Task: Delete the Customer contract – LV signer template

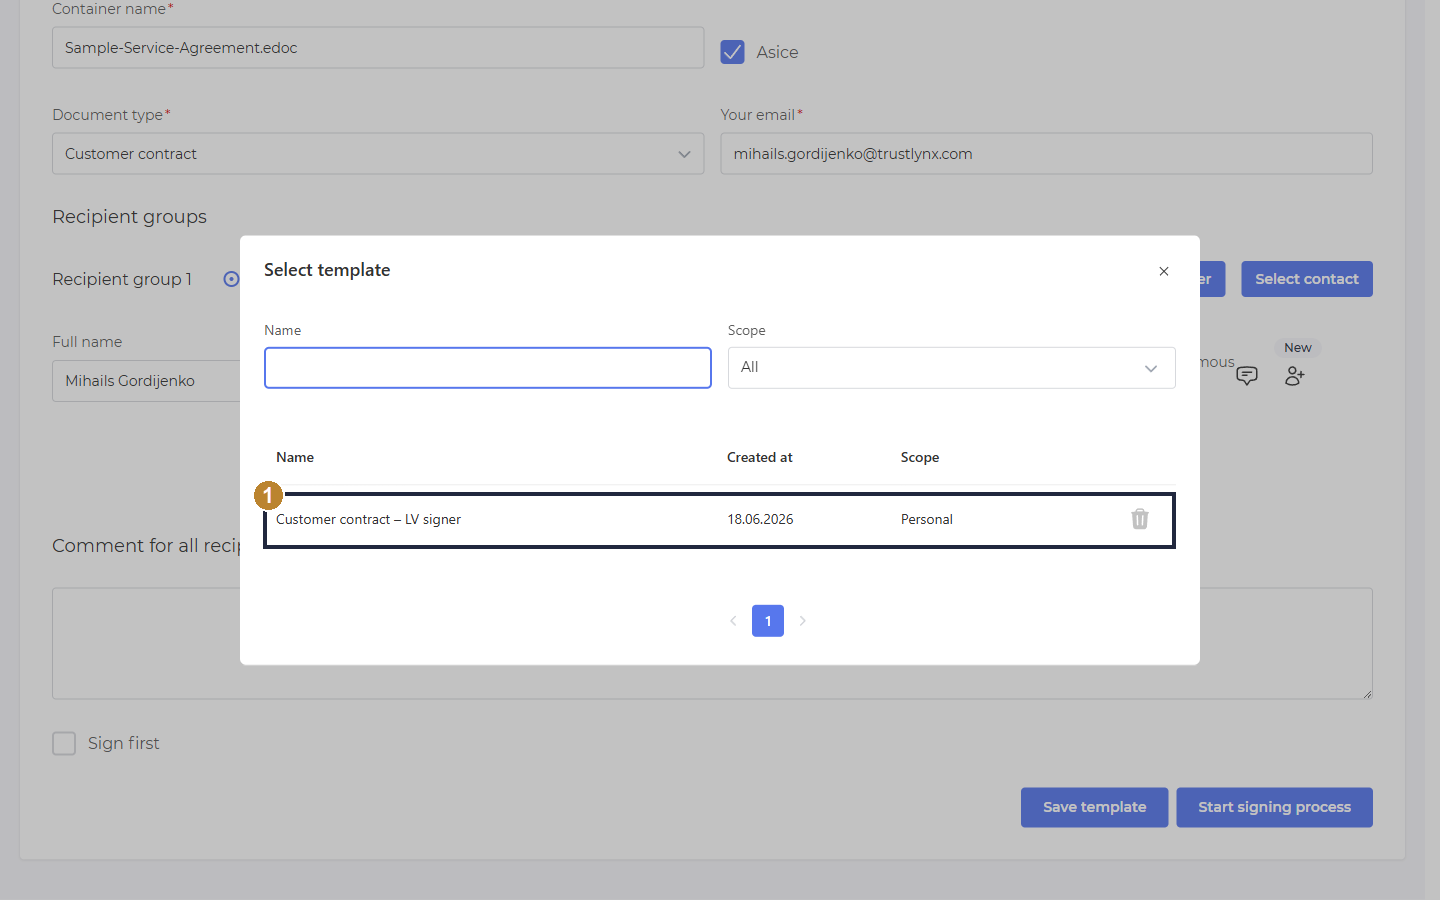Action: (x=1140, y=519)
